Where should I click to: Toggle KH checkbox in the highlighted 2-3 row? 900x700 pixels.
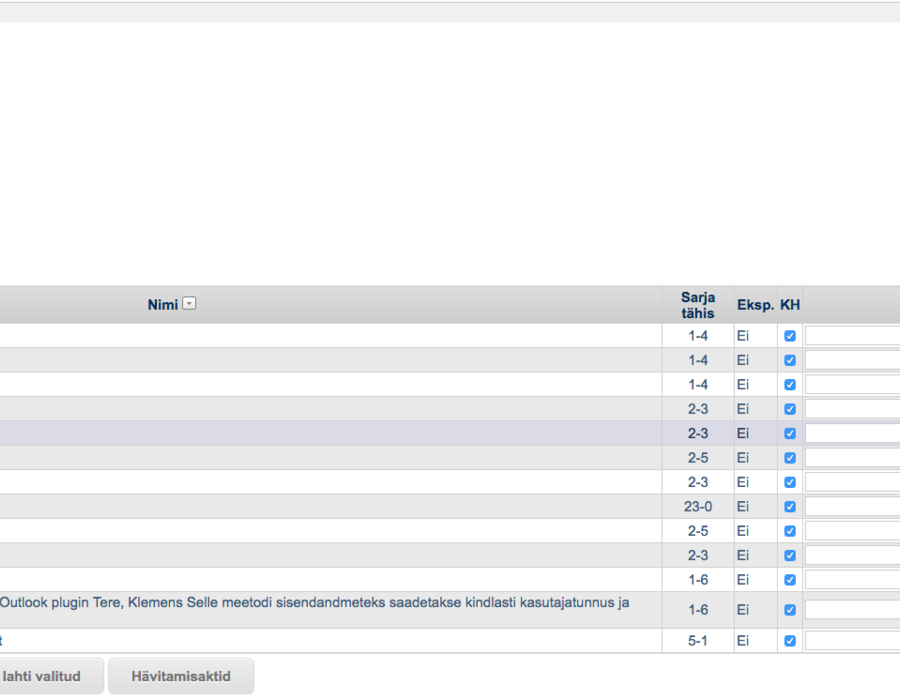790,433
